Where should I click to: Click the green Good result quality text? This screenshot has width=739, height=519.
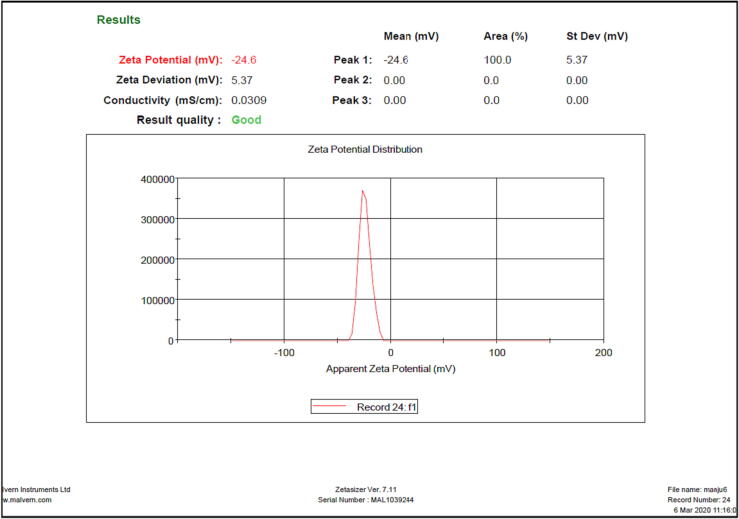pyautogui.click(x=246, y=120)
